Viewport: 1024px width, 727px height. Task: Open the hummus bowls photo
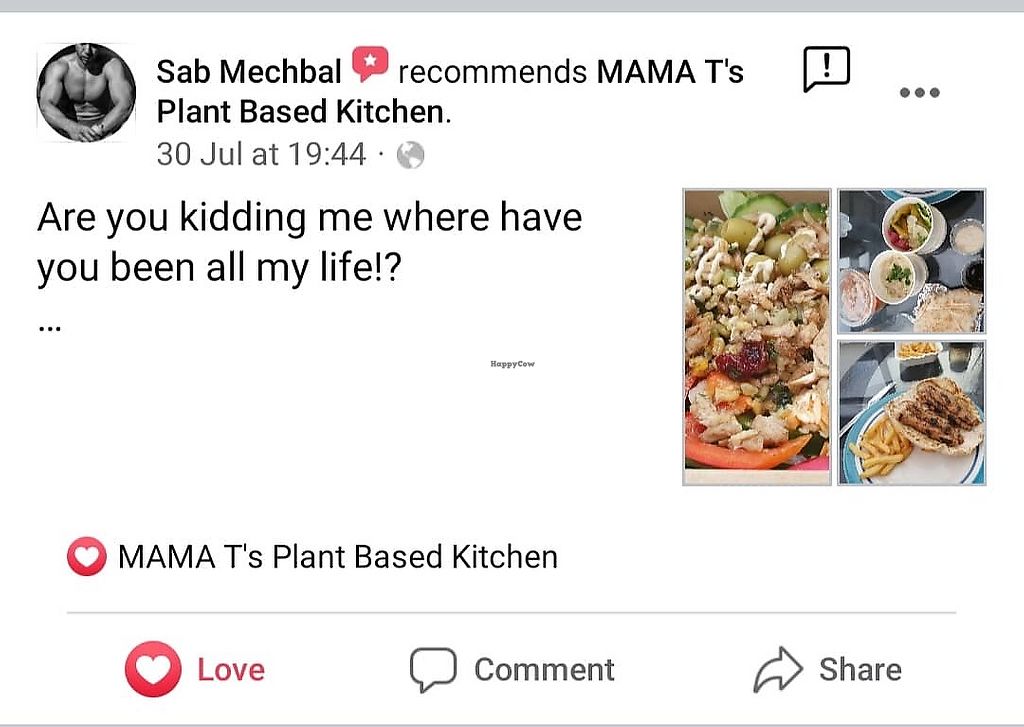911,261
